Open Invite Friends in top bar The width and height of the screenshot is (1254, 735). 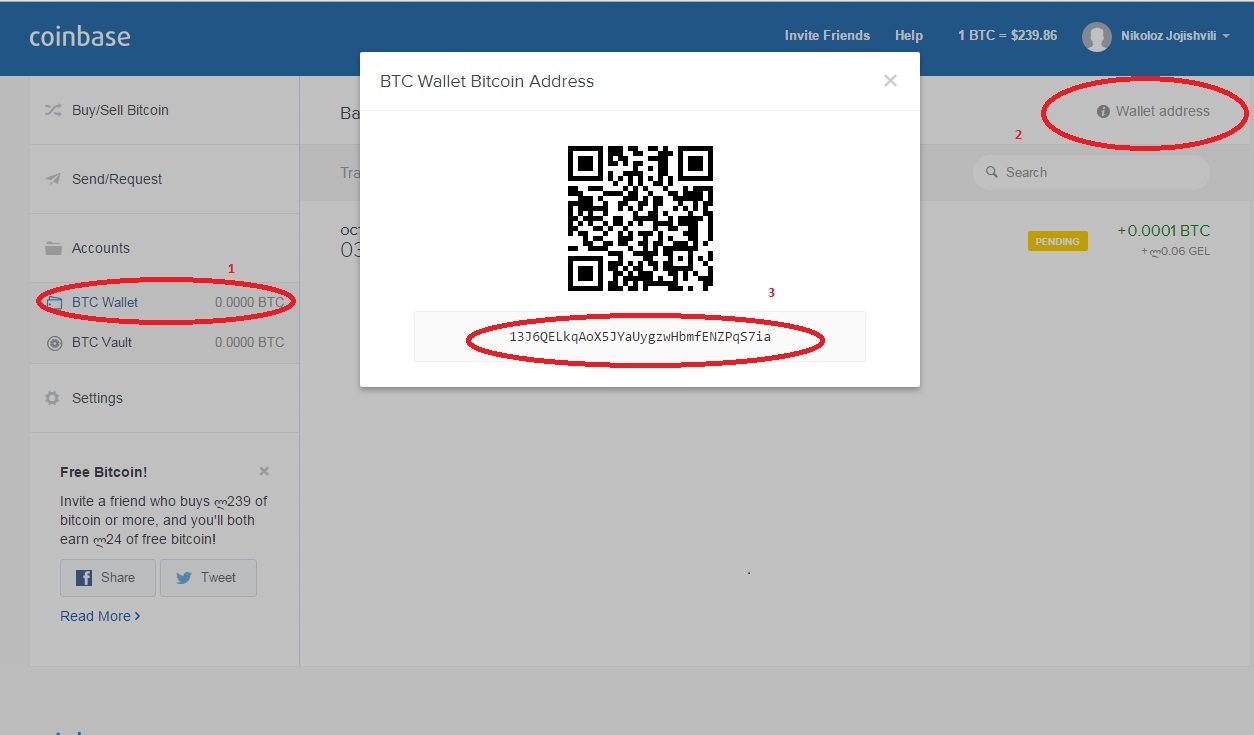coord(827,35)
